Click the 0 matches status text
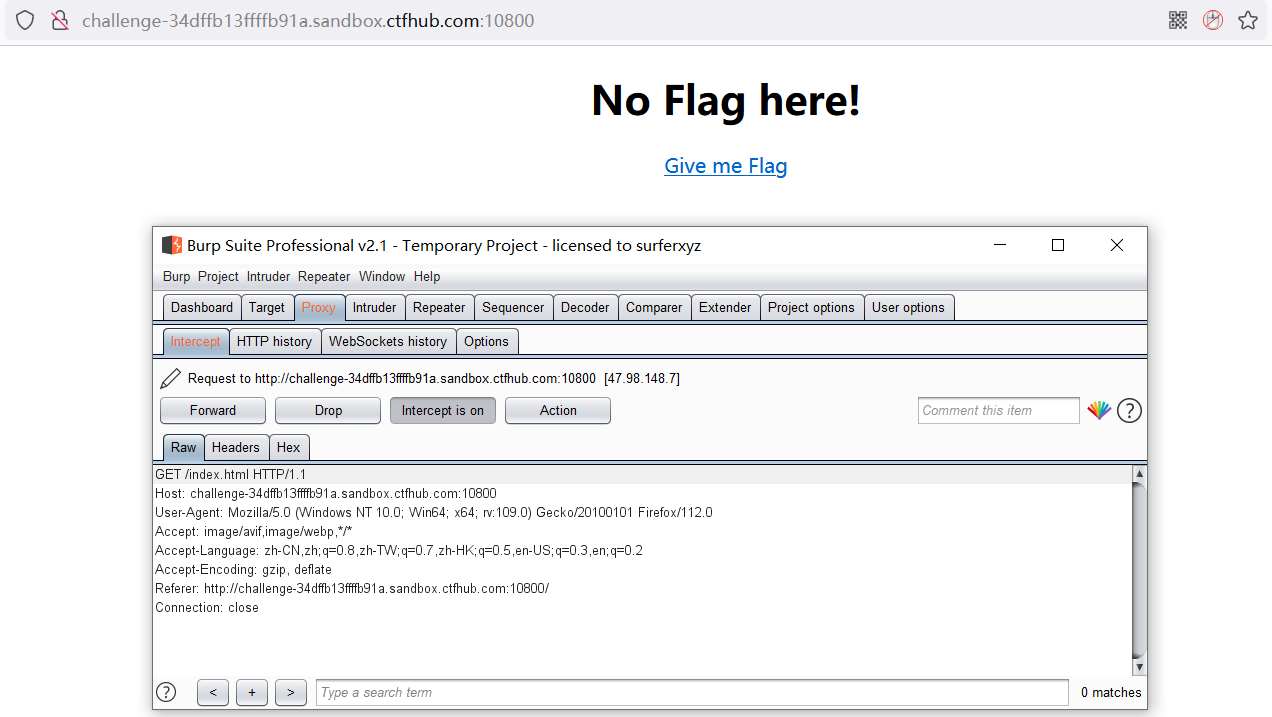The width and height of the screenshot is (1272, 717). pos(1111,692)
